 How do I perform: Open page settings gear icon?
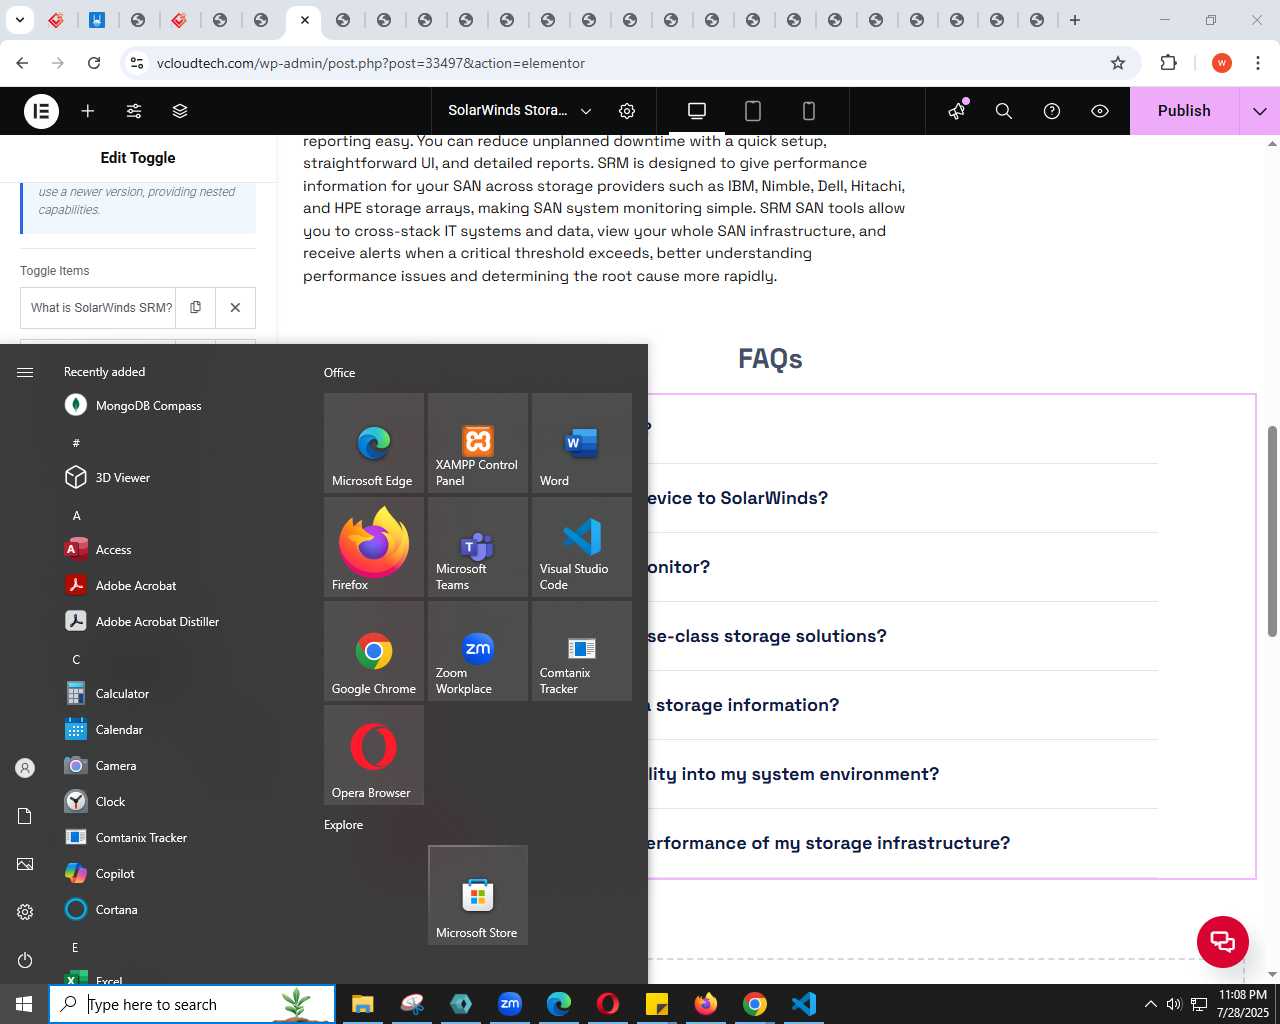[627, 111]
